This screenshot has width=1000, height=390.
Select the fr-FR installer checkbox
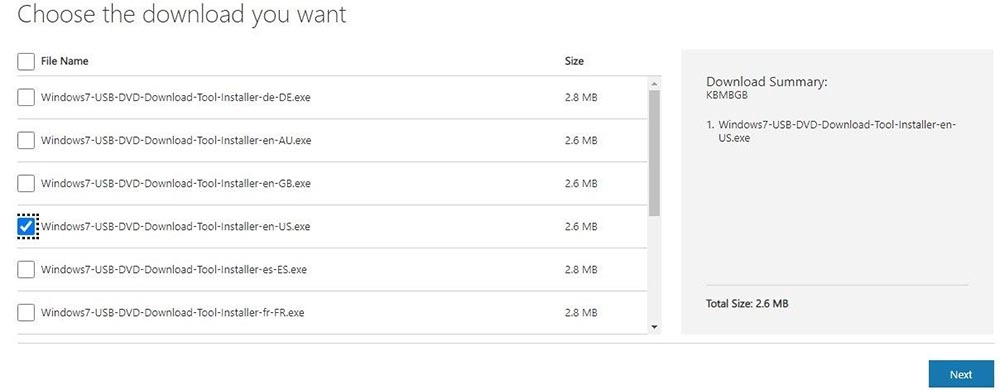pyautogui.click(x=26, y=313)
